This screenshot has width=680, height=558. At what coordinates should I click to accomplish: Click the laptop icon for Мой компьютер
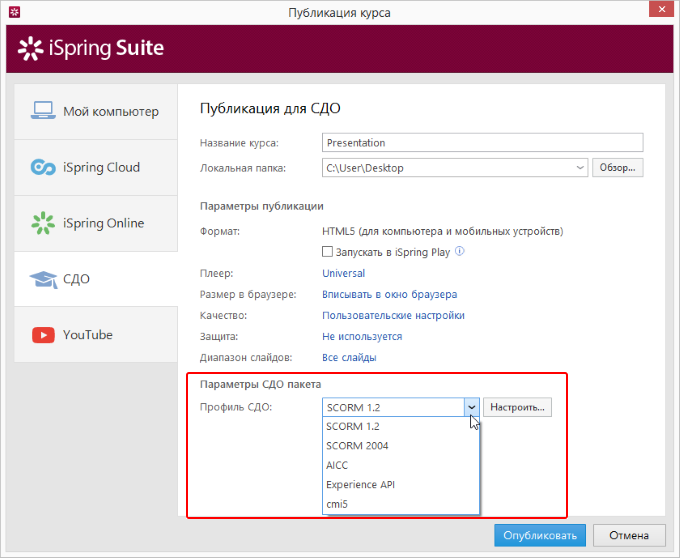pyautogui.click(x=43, y=111)
